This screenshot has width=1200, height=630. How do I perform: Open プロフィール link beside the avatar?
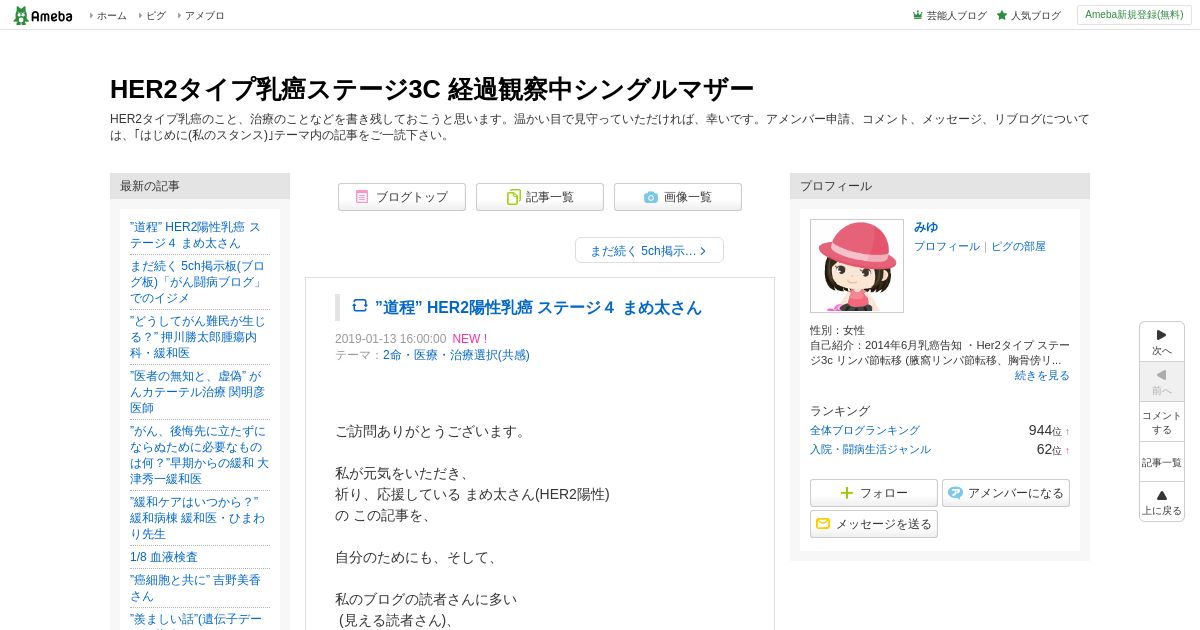[x=947, y=246]
